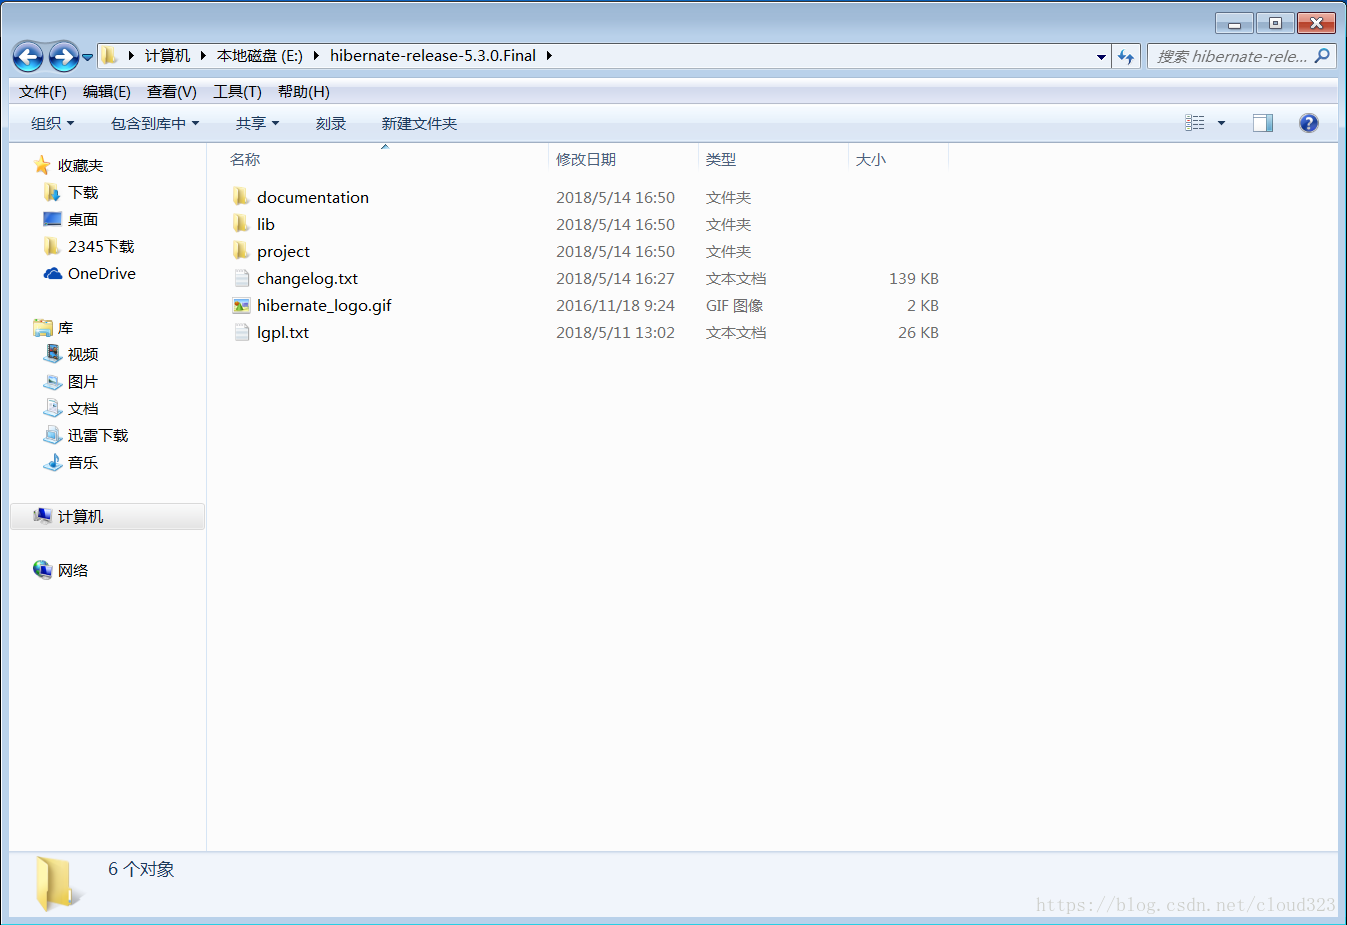Open 文档 library
1347x925 pixels.
[x=83, y=409]
